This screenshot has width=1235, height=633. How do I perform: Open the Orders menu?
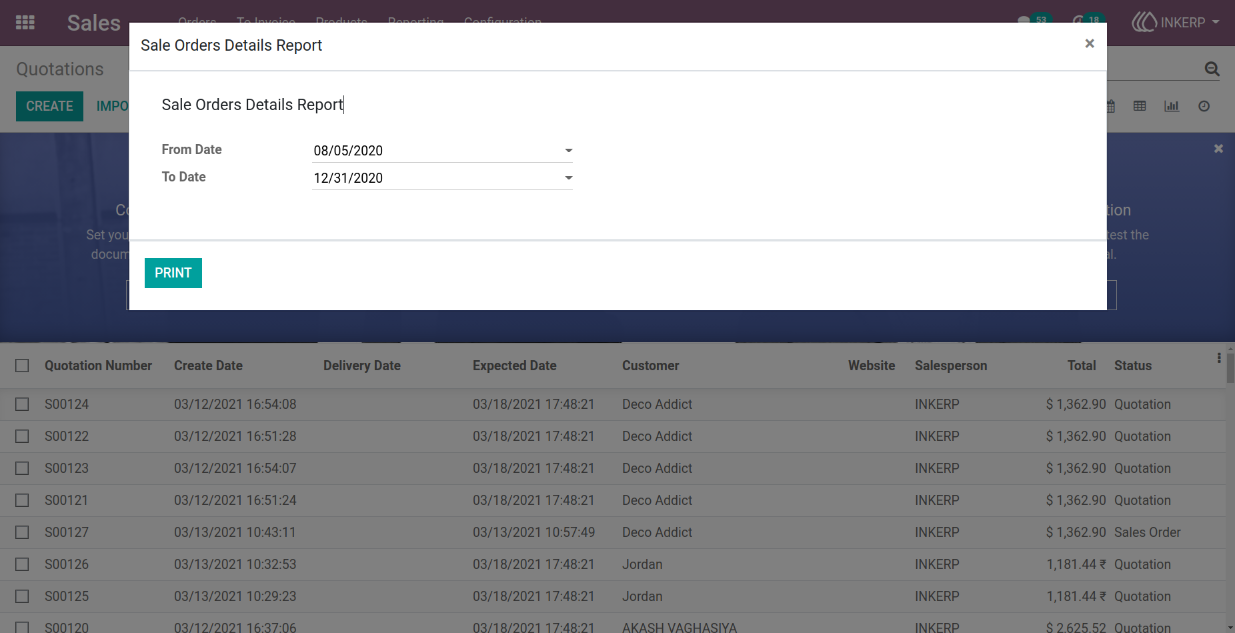coord(197,21)
